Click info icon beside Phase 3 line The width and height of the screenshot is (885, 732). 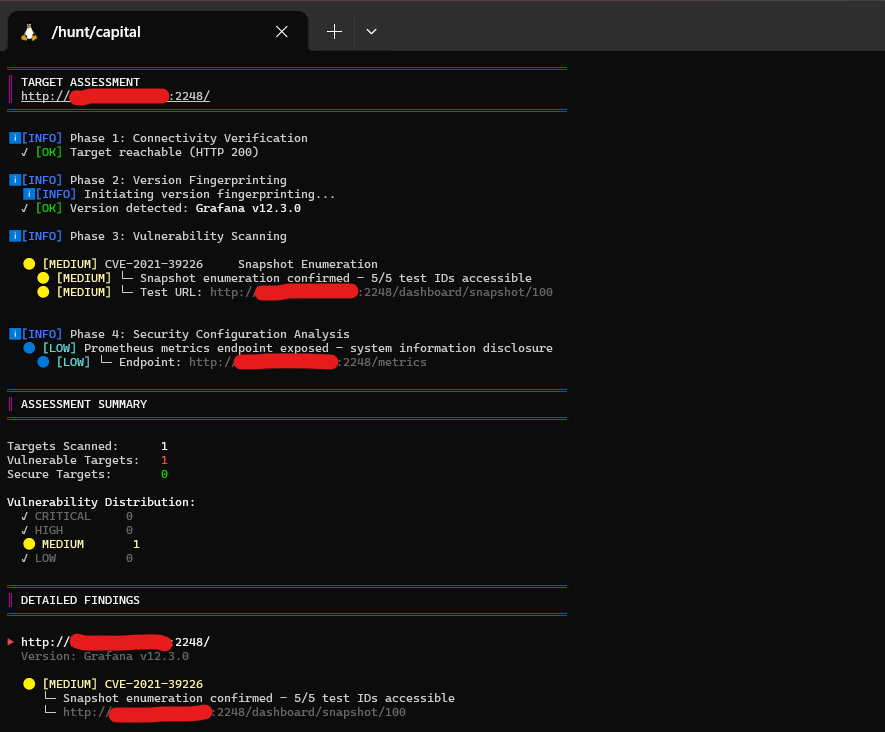click(15, 236)
